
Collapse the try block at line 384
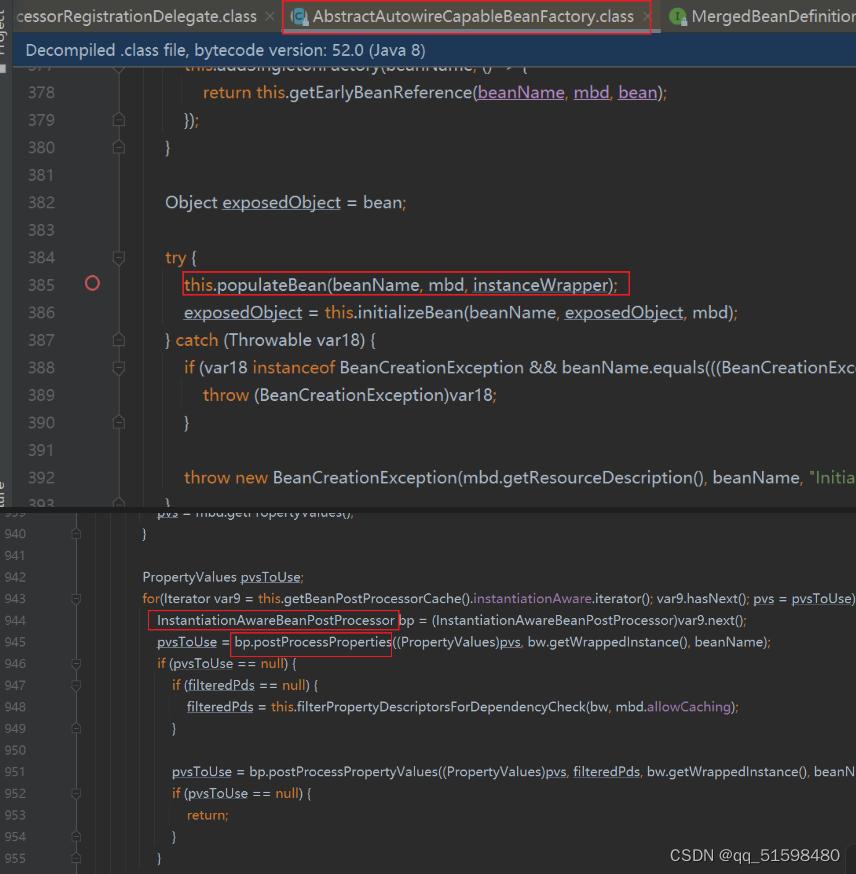tap(121, 256)
